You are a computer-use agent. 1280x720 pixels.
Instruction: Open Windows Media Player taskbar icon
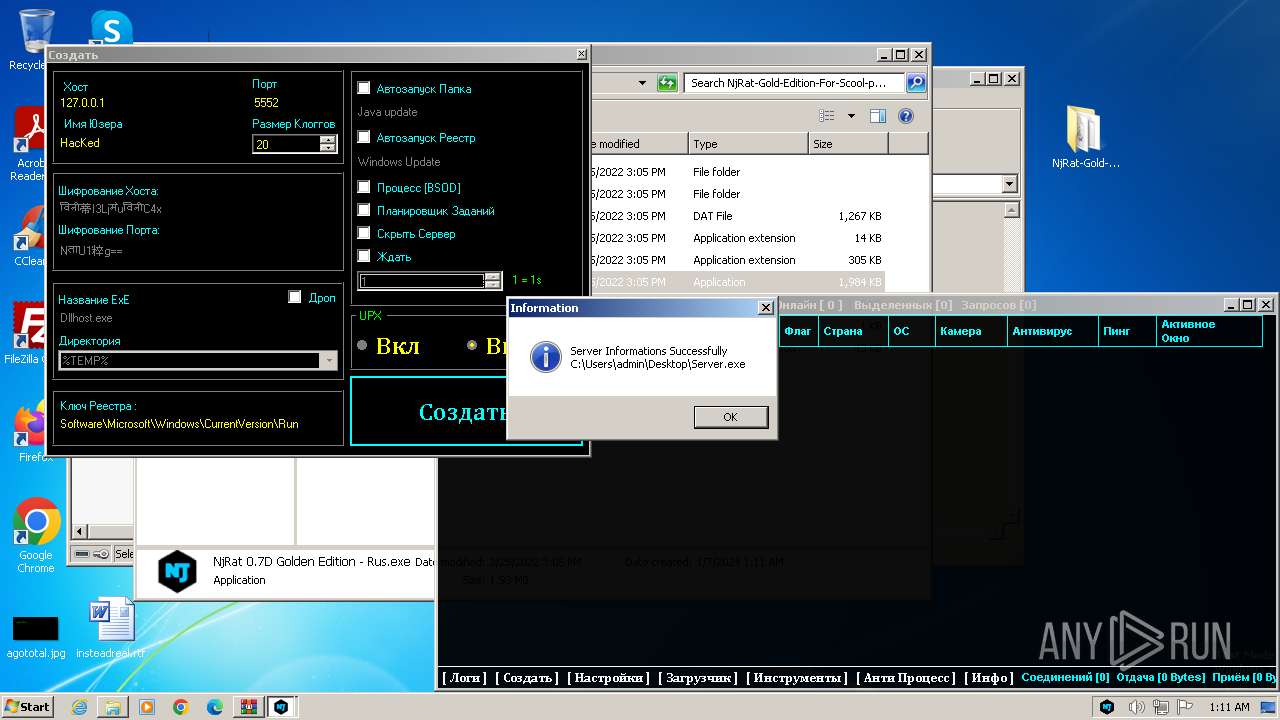click(x=147, y=707)
